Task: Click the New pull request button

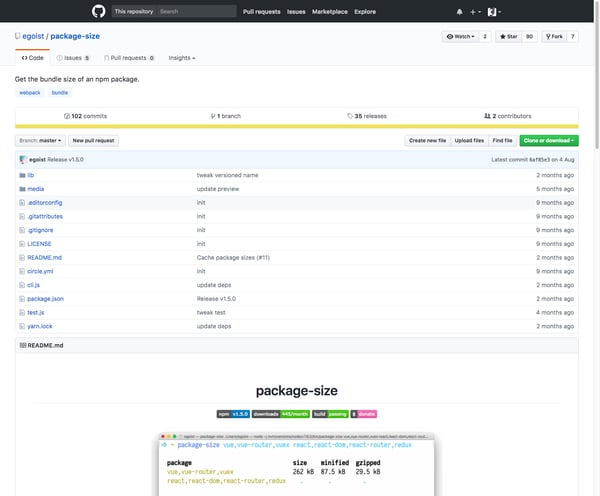Action: [x=93, y=141]
